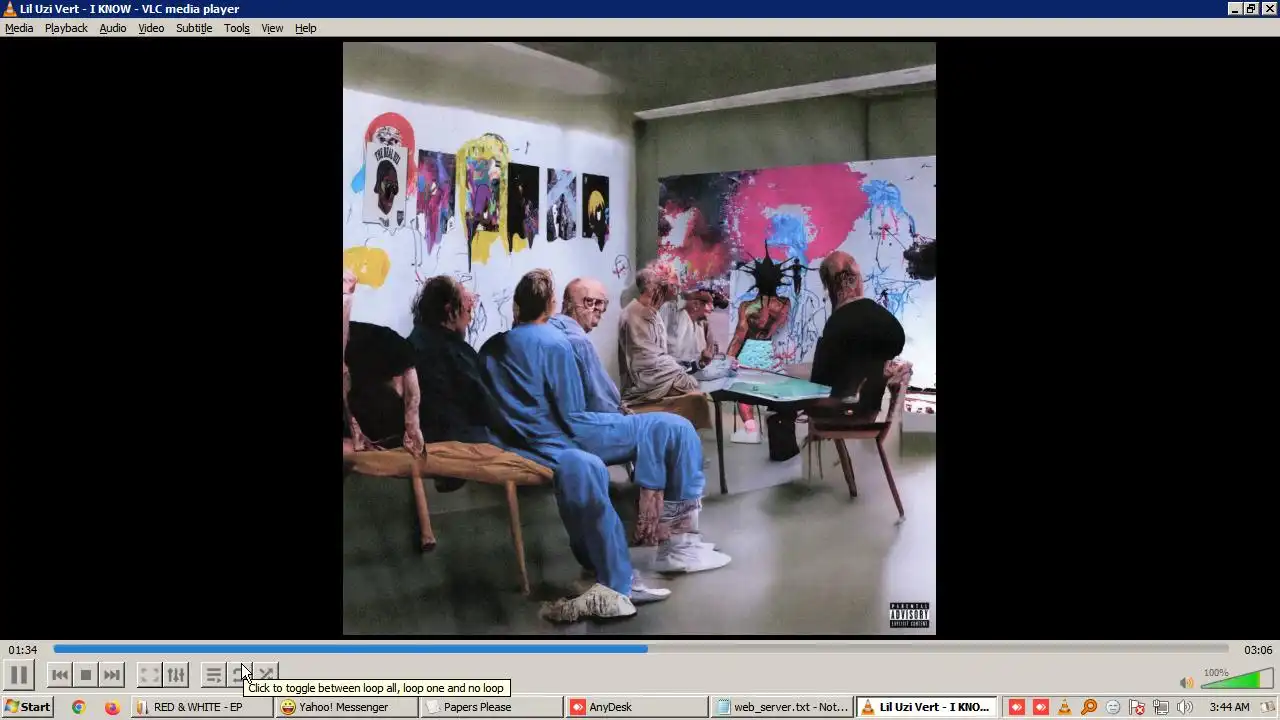The image size is (1280, 720).
Task: Click VLC cone tray icon
Action: tap(1065, 707)
